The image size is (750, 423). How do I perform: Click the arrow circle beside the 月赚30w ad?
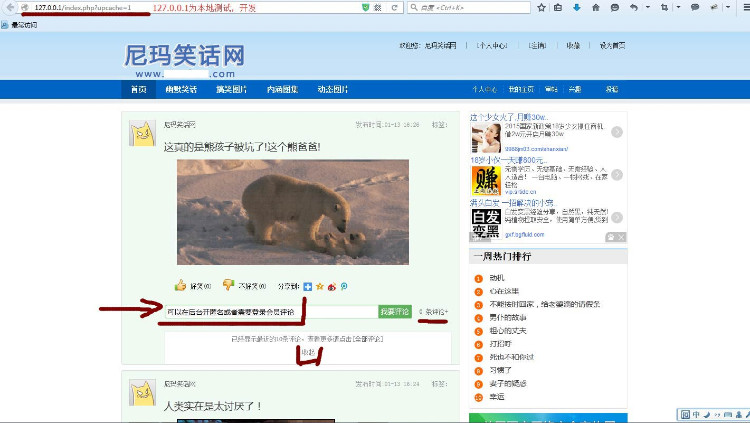tap(617, 132)
